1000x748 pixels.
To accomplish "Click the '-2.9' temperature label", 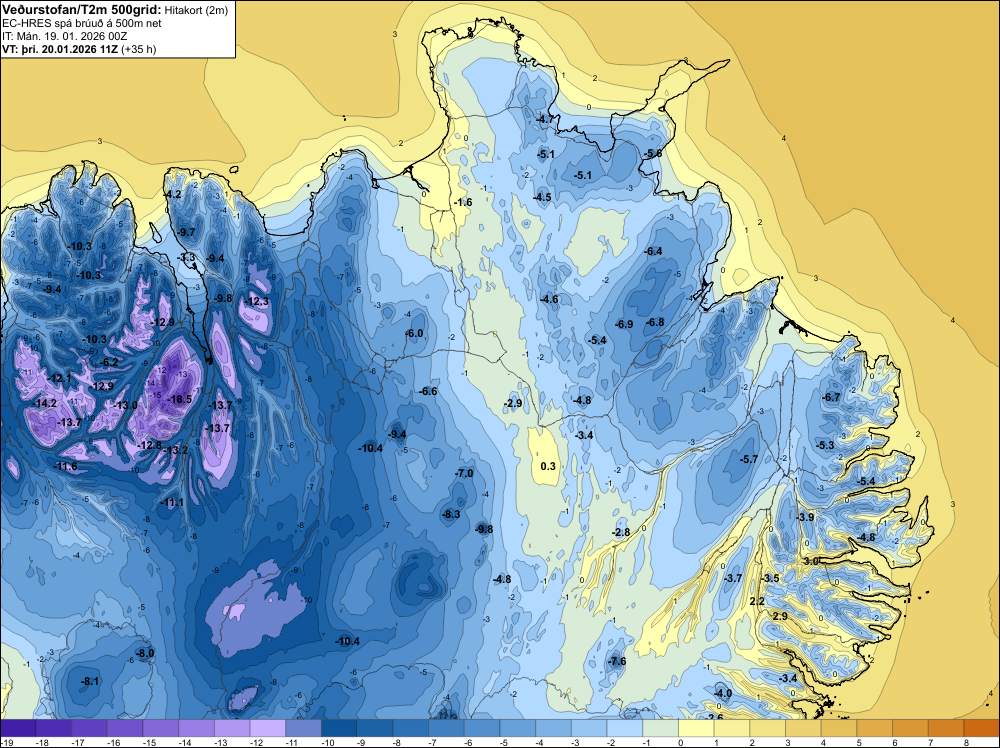I will (x=513, y=403).
